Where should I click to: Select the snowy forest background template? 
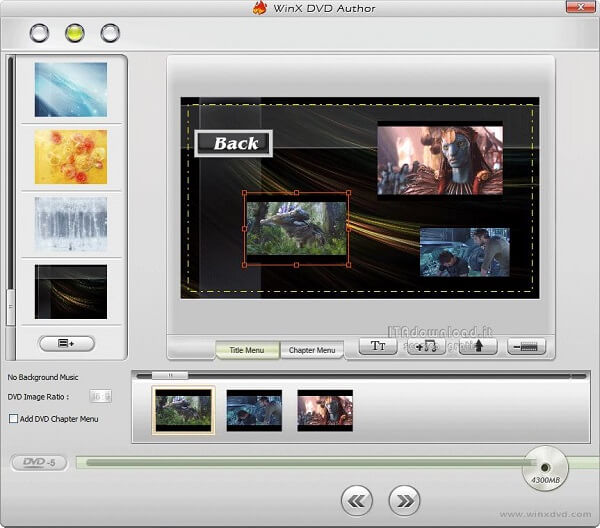click(x=71, y=224)
